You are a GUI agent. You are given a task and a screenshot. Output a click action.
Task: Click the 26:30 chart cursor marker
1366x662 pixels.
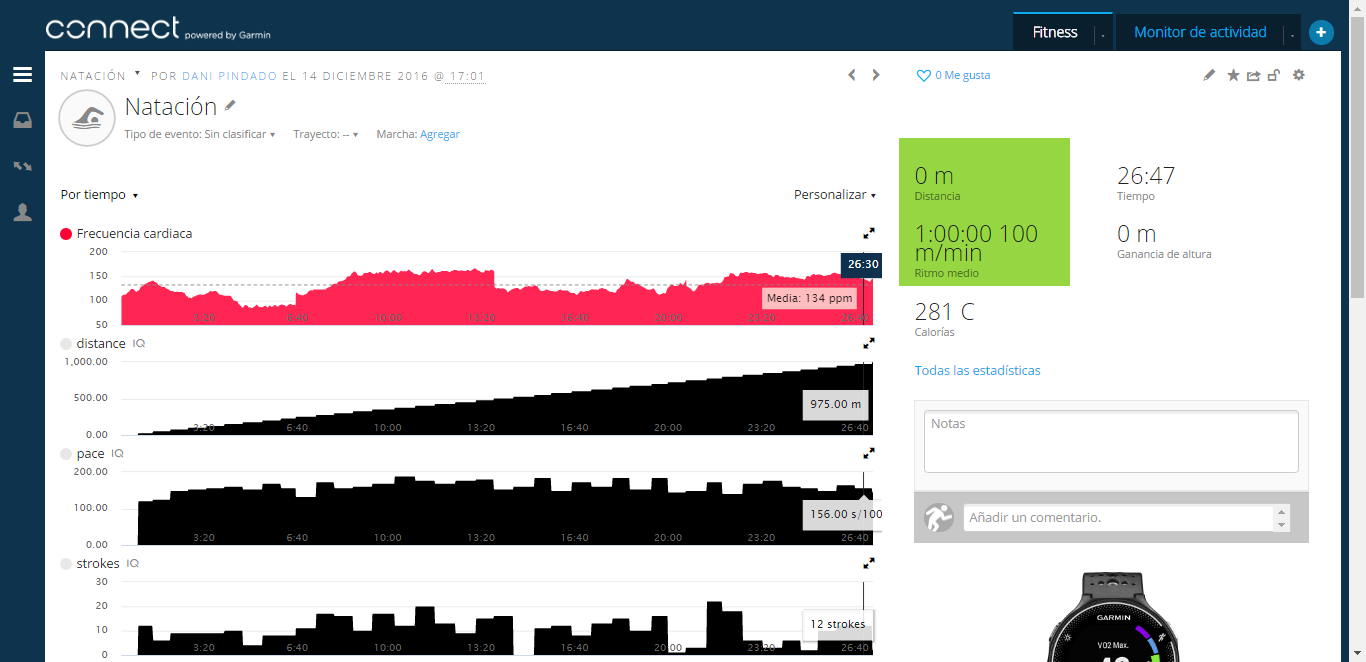(862, 264)
